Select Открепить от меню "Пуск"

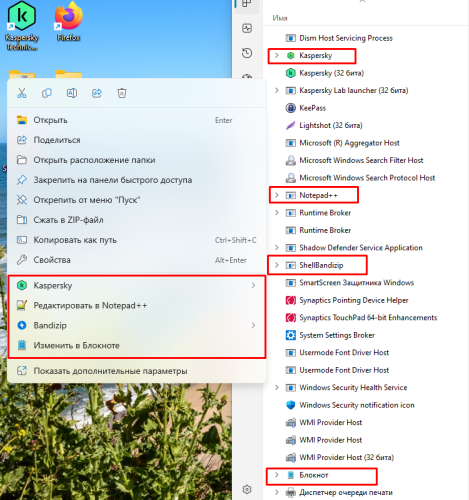pyautogui.click(x=137, y=200)
